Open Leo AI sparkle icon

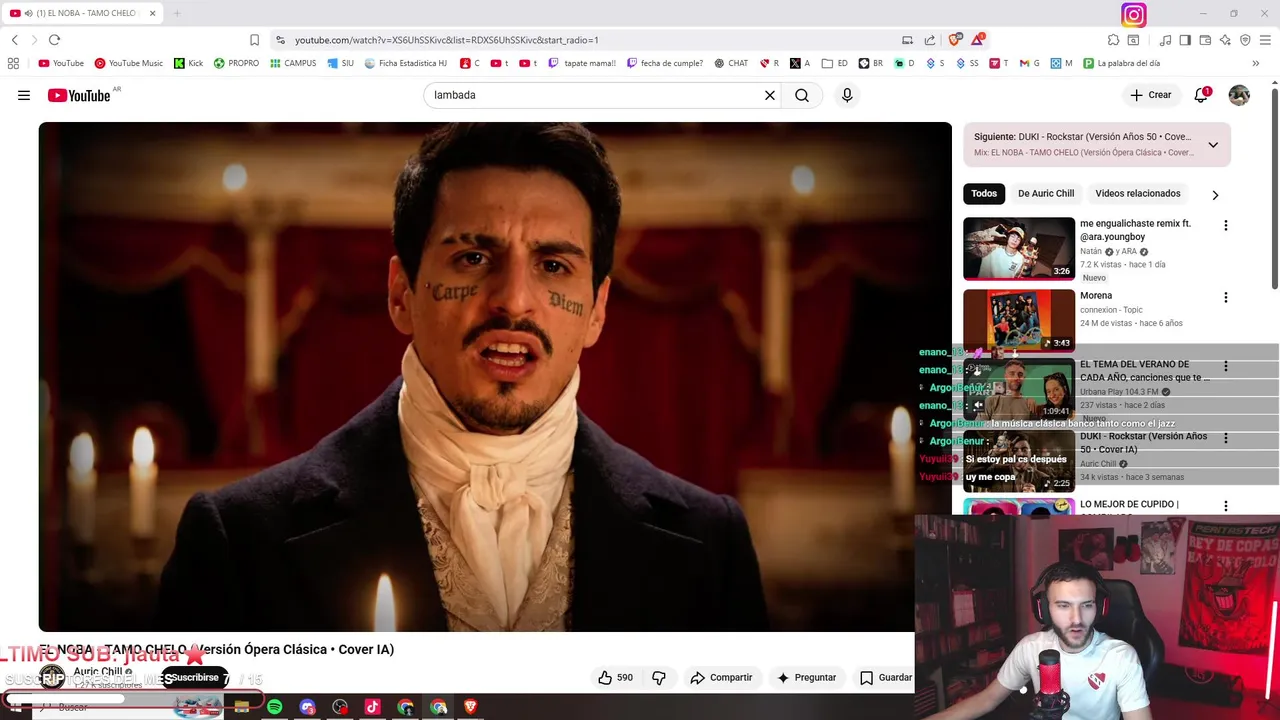tap(1225, 40)
